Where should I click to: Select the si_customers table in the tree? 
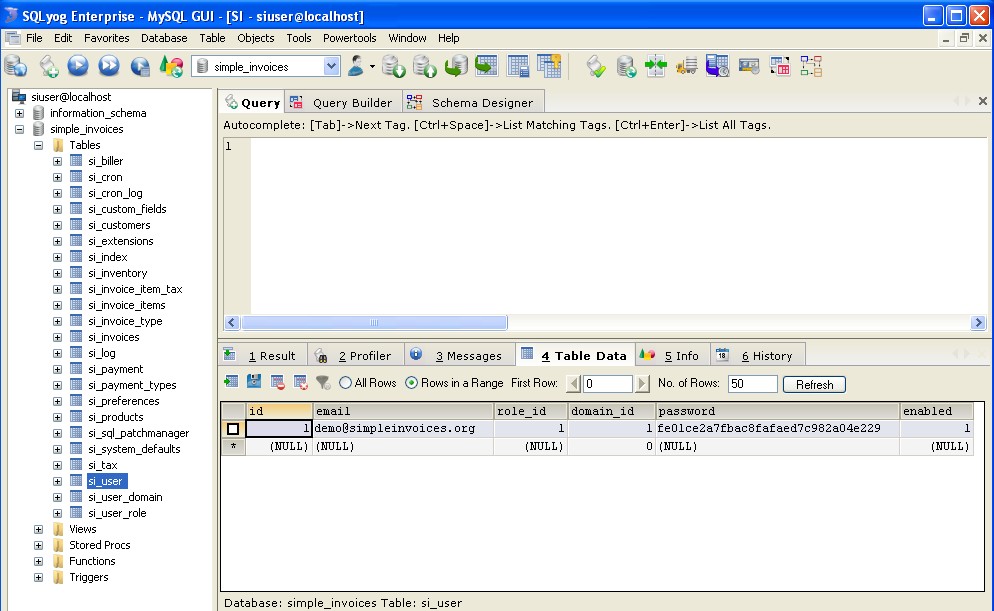(x=119, y=225)
